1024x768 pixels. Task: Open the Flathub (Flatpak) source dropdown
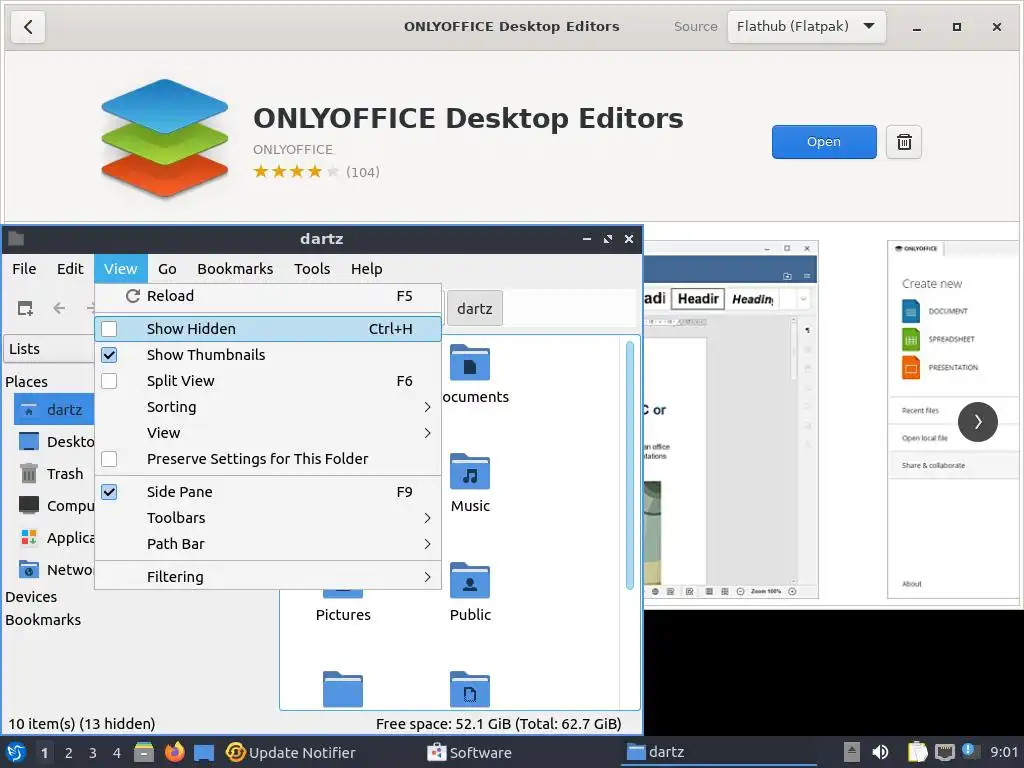pyautogui.click(x=807, y=27)
